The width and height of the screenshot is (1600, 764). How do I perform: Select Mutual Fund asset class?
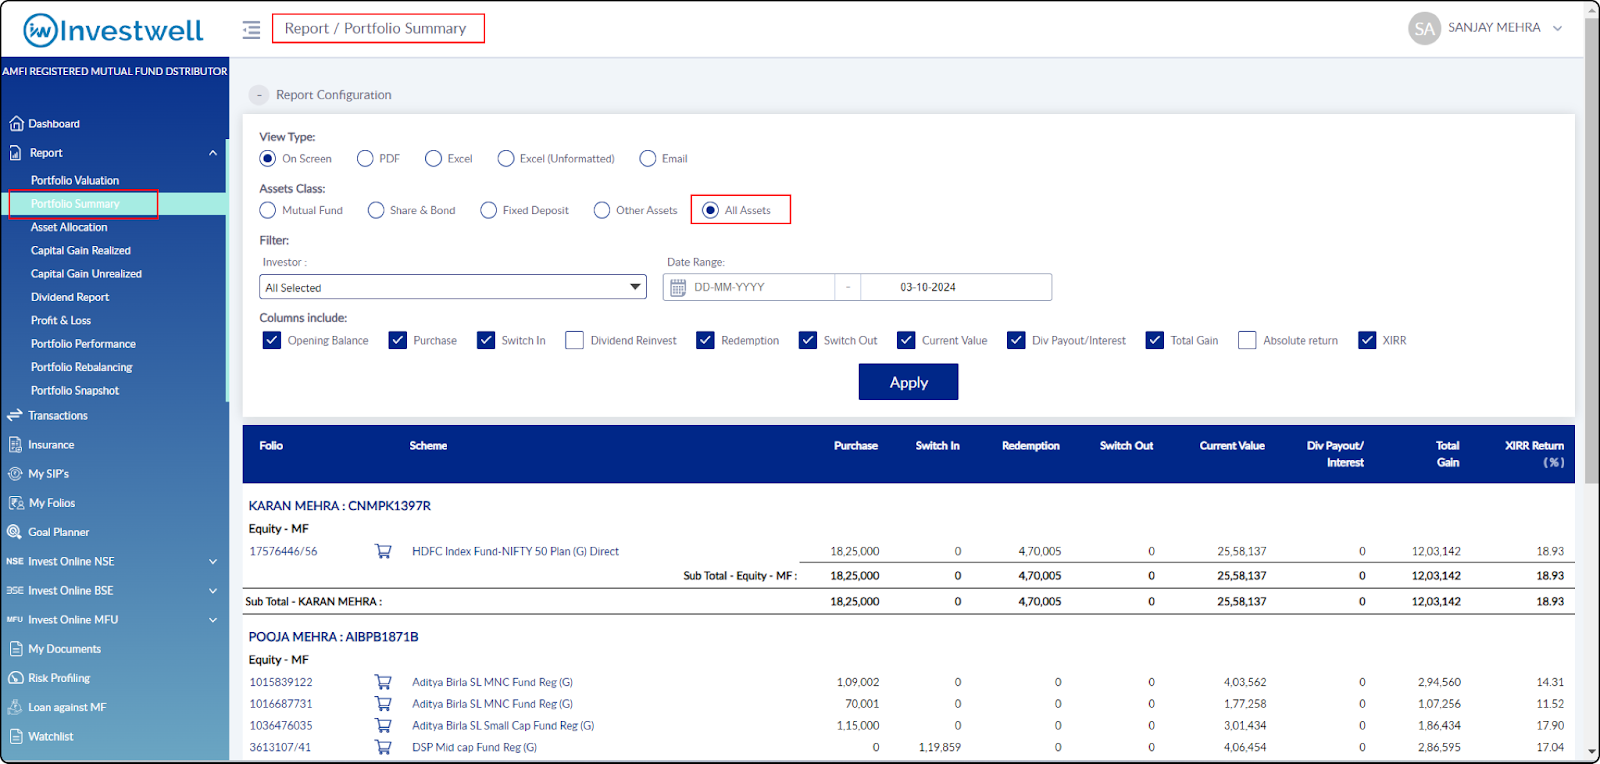pyautogui.click(x=268, y=210)
